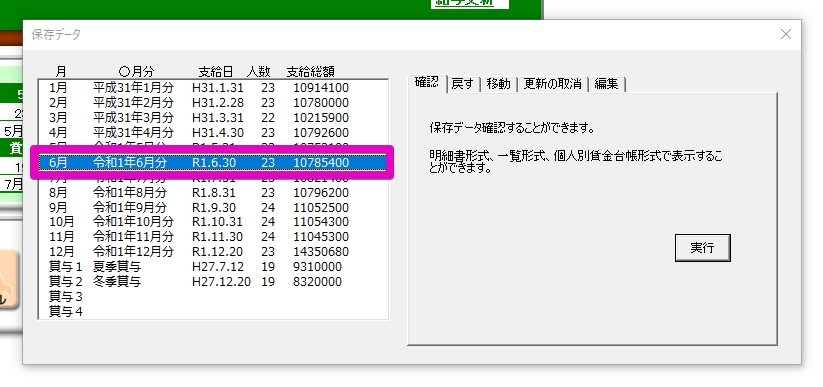Viewport: 823px width, 387px height.
Task: Click the highlighted 6月 令和1年6月分 row
Action: [213, 163]
